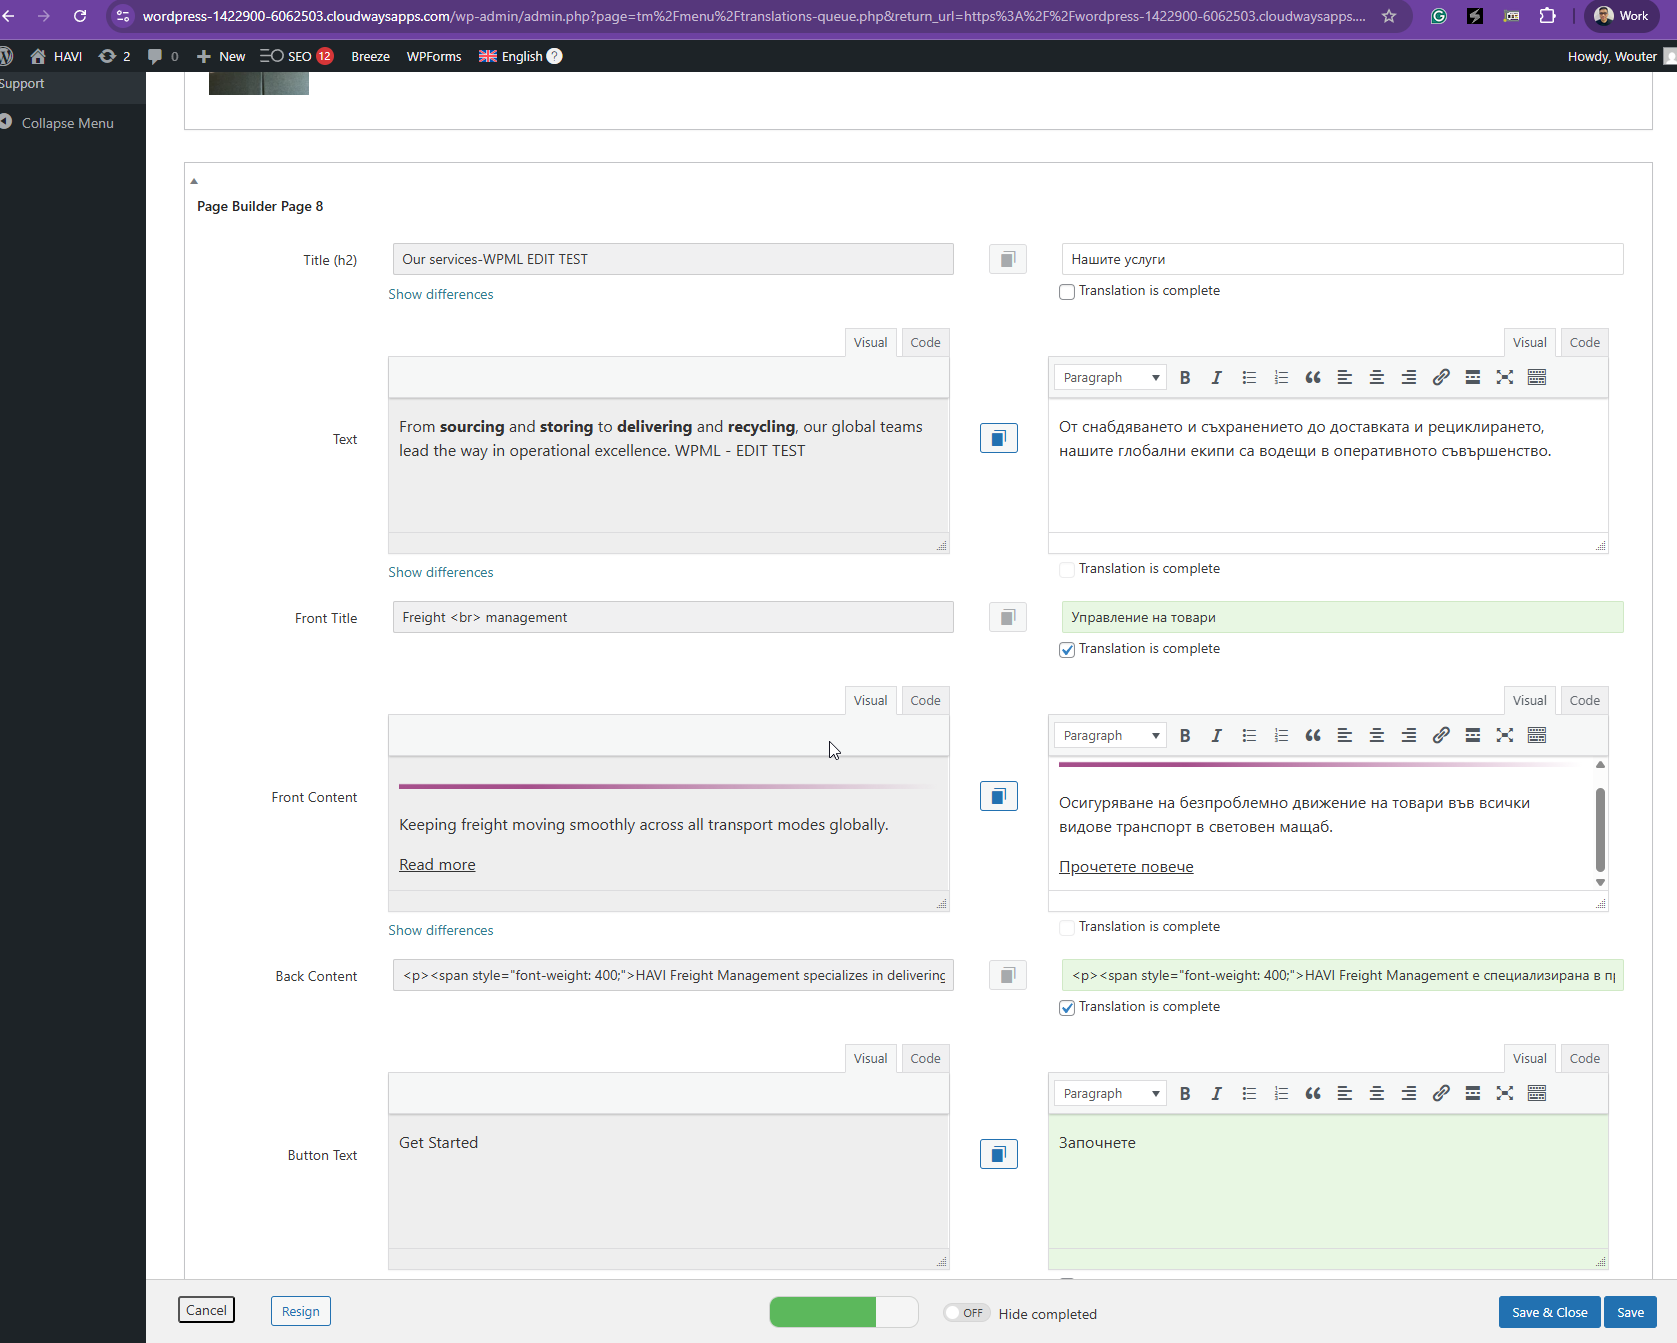Open Breeze menu in admin bar

tap(370, 56)
